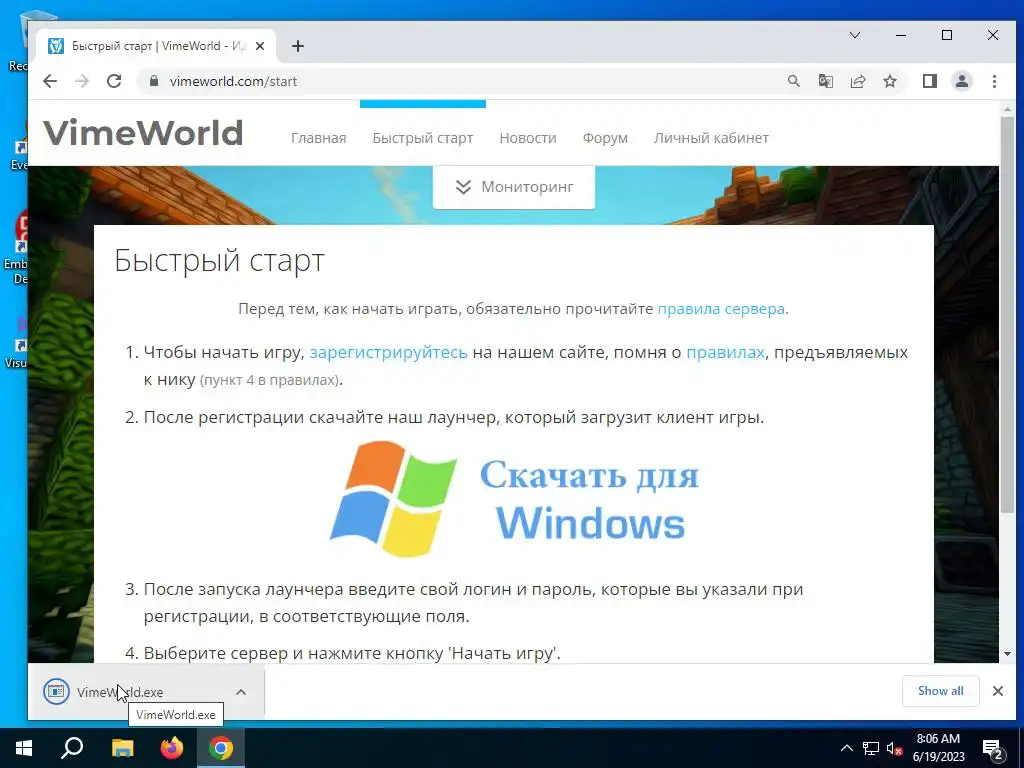This screenshot has height=768, width=1024.
Task: Open the notification center icon
Action: coord(993,750)
